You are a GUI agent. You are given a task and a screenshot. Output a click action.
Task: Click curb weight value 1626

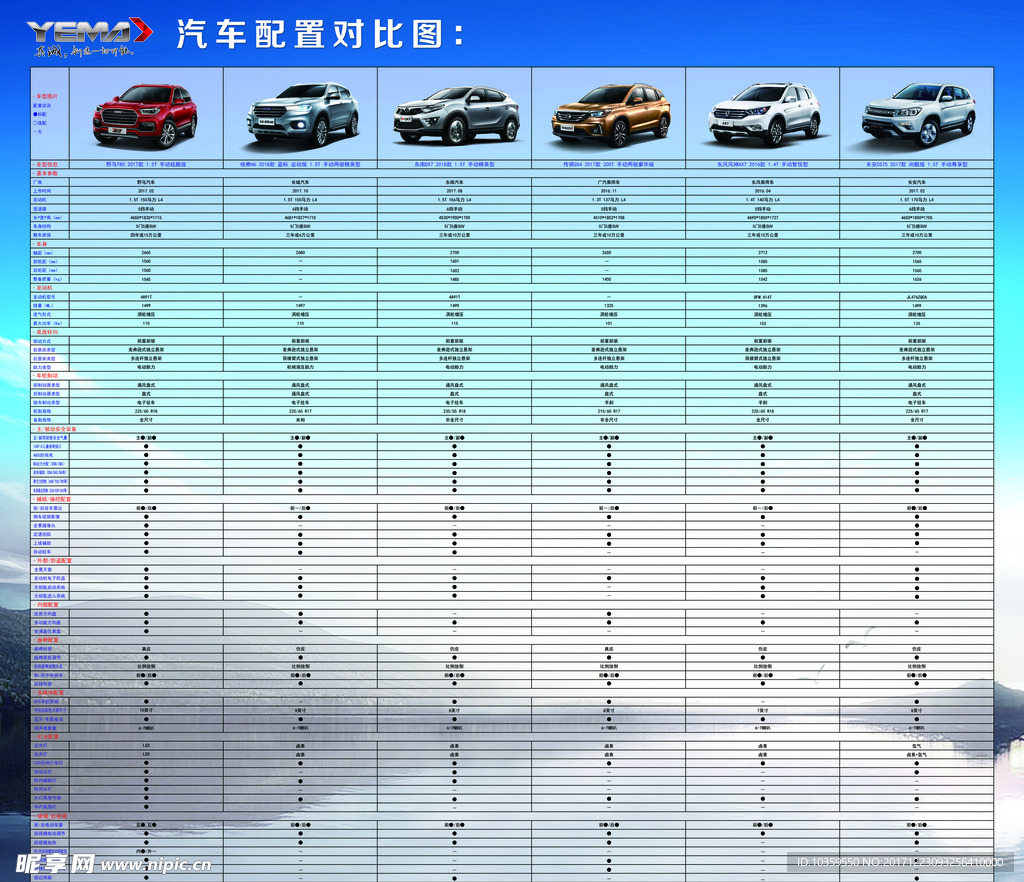click(x=917, y=279)
